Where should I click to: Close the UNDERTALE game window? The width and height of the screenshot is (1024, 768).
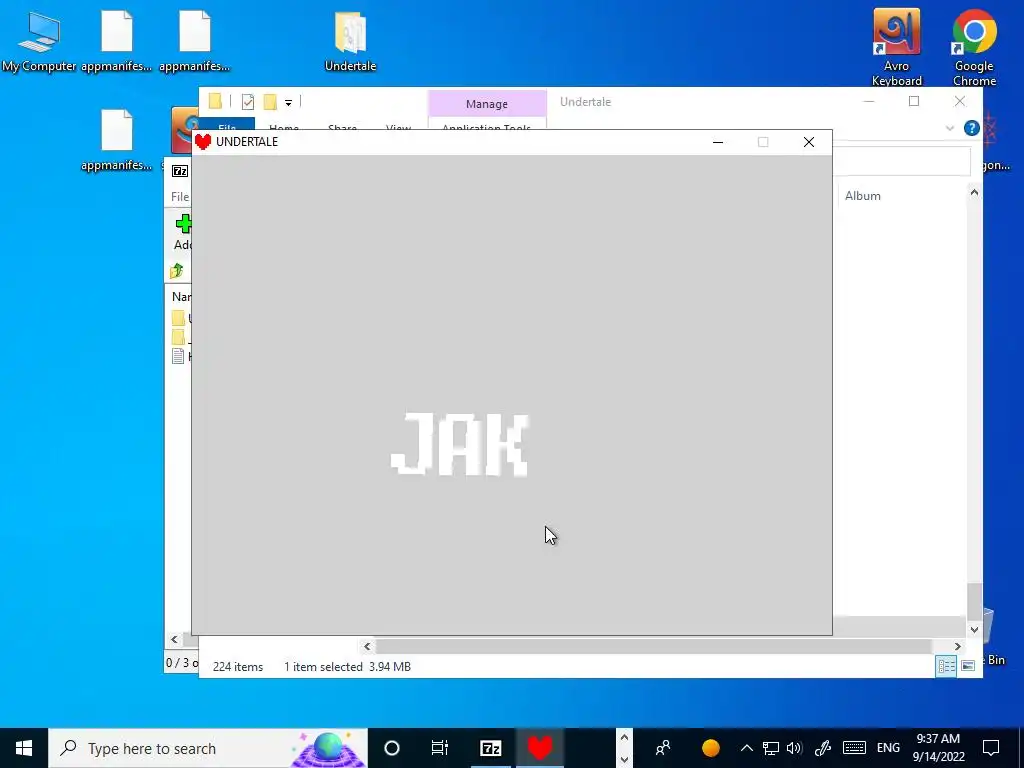[808, 142]
